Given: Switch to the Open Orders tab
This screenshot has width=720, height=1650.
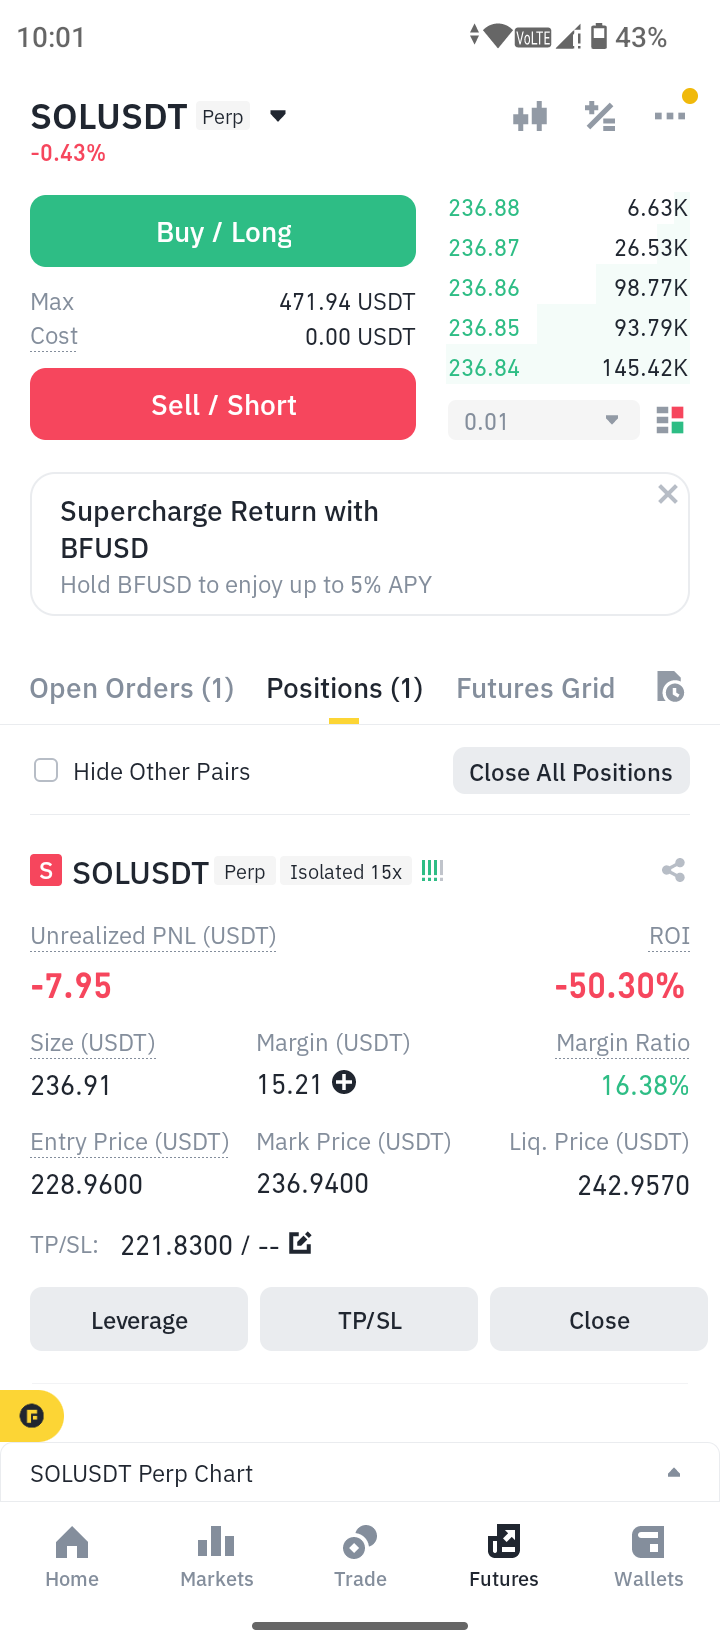Looking at the screenshot, I should click(132, 688).
